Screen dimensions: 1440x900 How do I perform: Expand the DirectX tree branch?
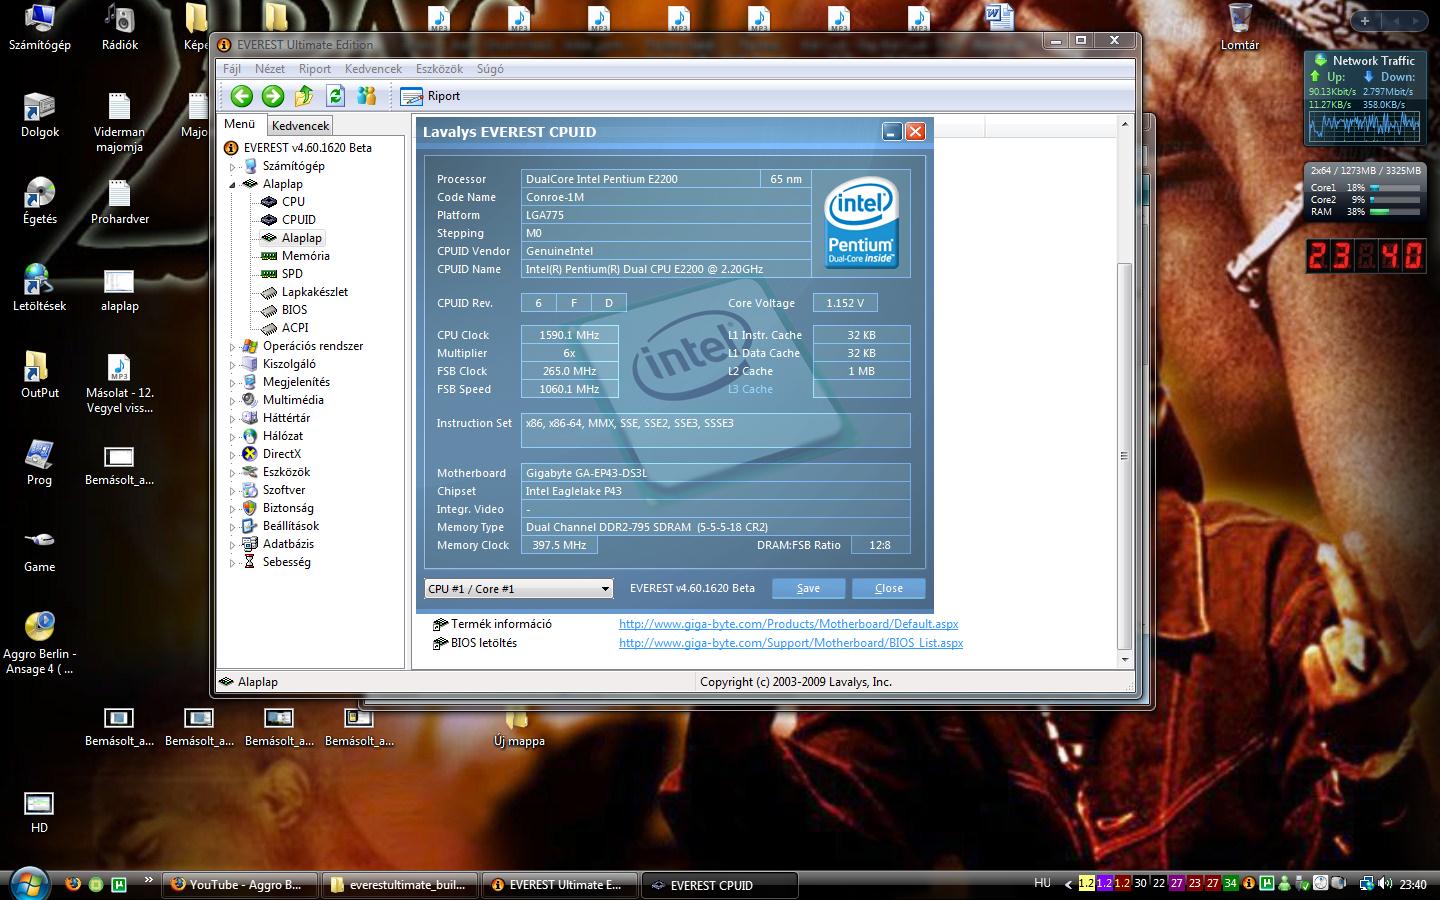[x=233, y=455]
